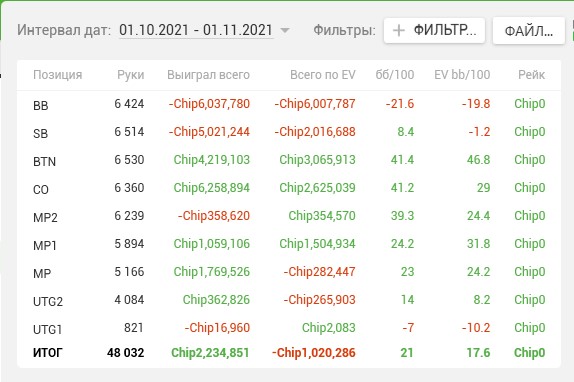Sort by EV bb/100 column header
Image resolution: width=574 pixels, height=382 pixels.
(x=462, y=75)
